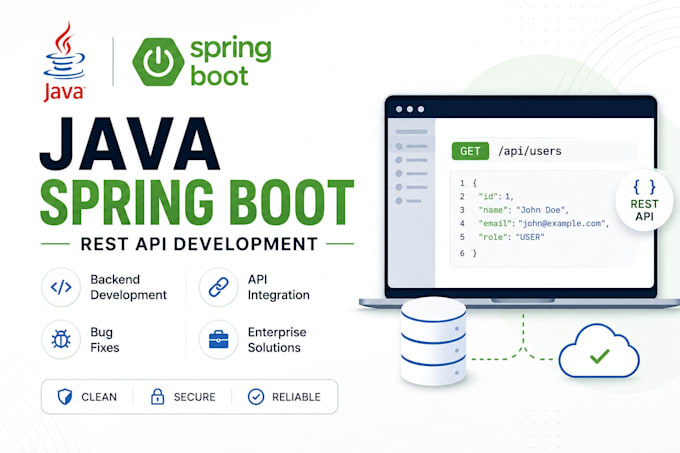
Task: Click the "role": "USER" line
Action: [x=511, y=237]
